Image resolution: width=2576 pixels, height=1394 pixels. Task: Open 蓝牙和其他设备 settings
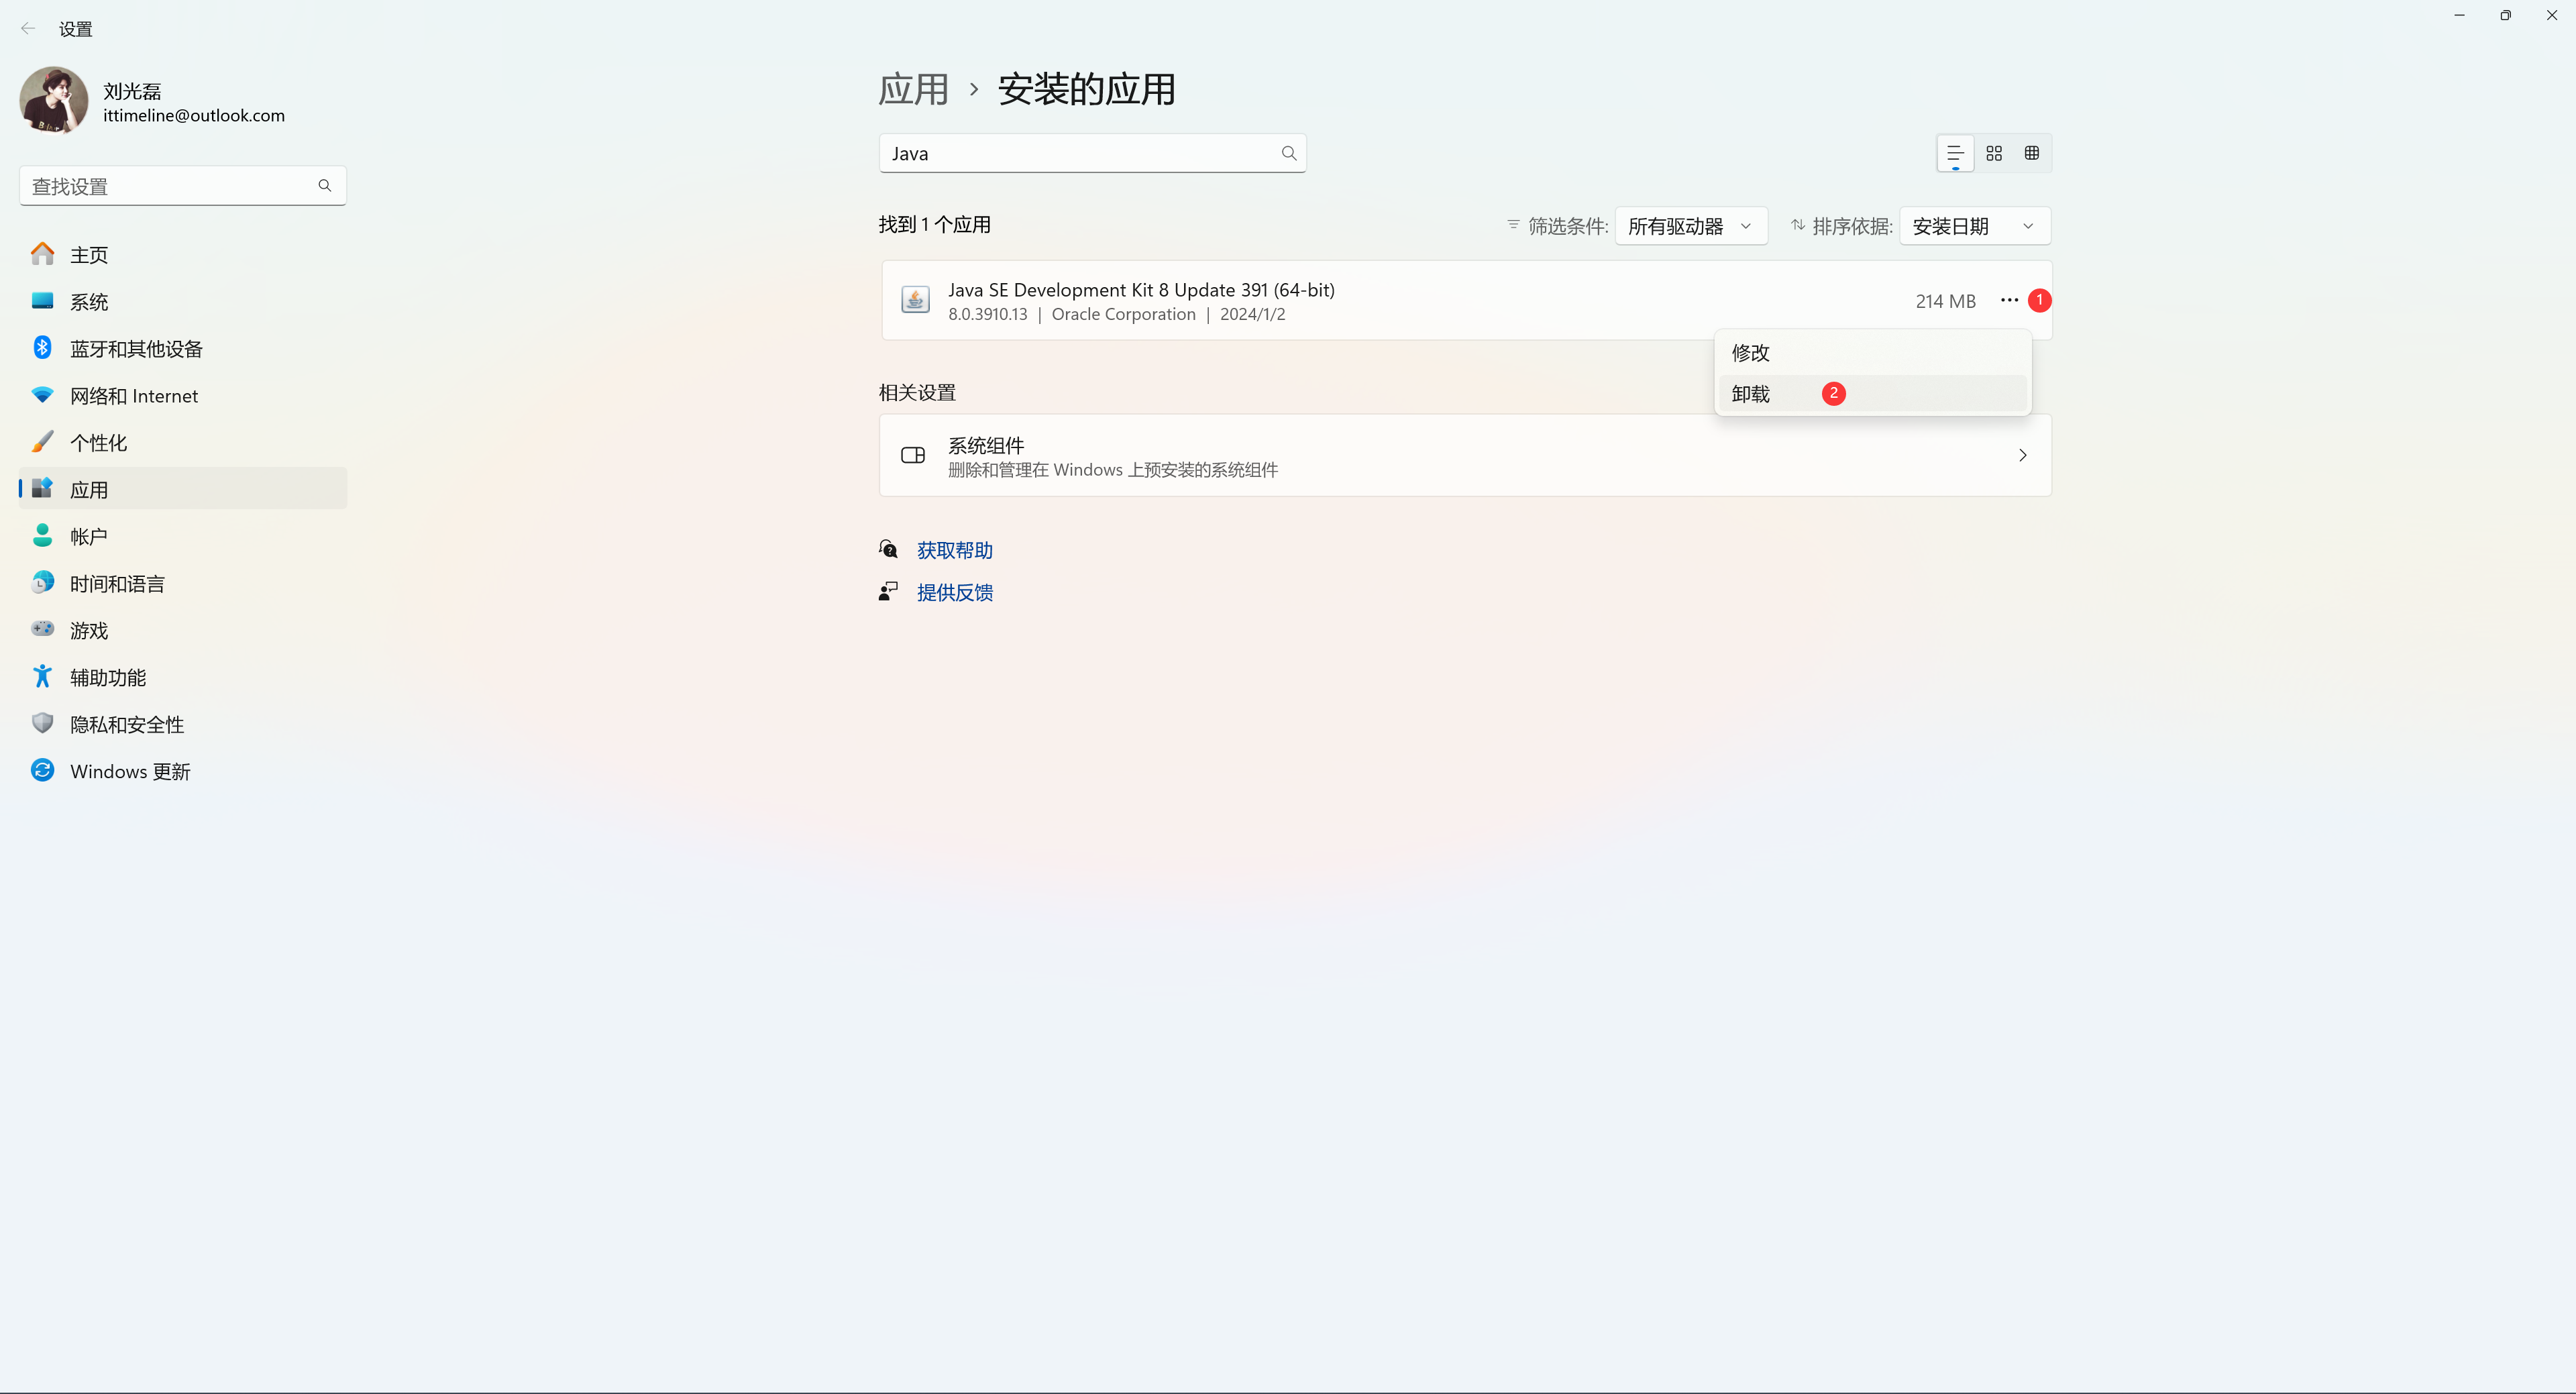183,349
